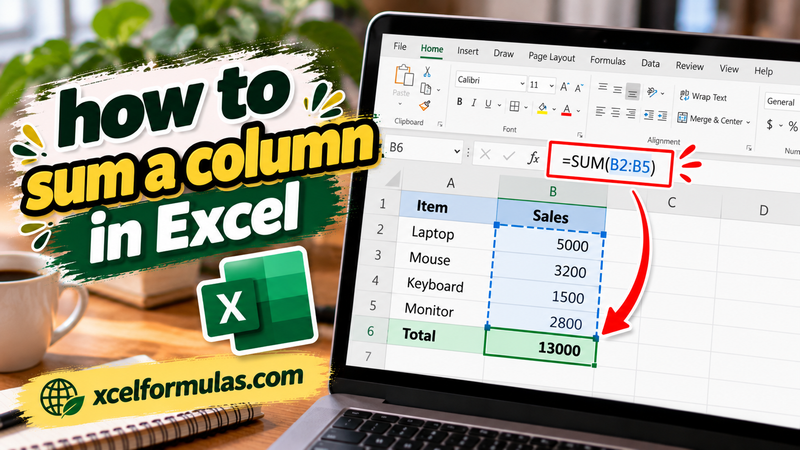Click the Accounting dollar sign format
800x450 pixels.
[769, 124]
